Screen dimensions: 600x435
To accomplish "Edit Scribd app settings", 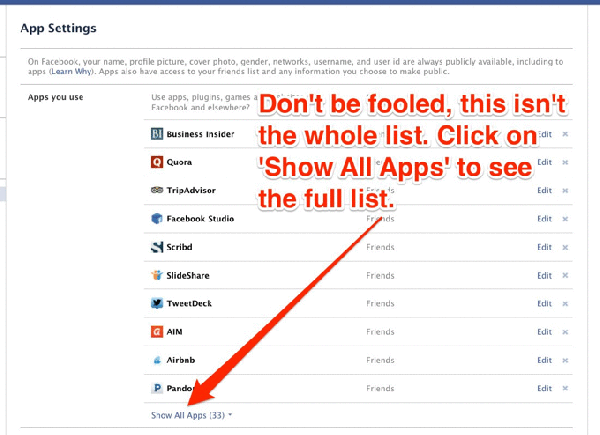I will click(545, 247).
